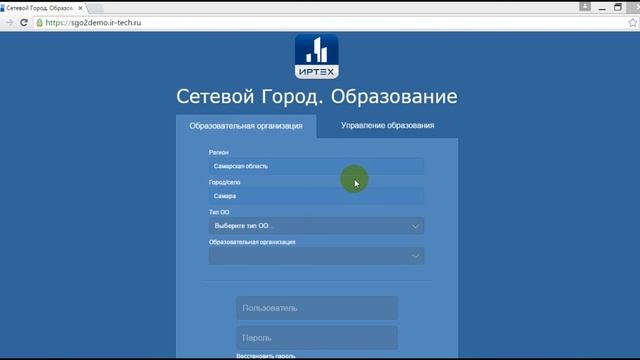The image size is (640, 360).
Task: Click the Сетевой Город. Образование heading
Action: pyautogui.click(x=317, y=97)
